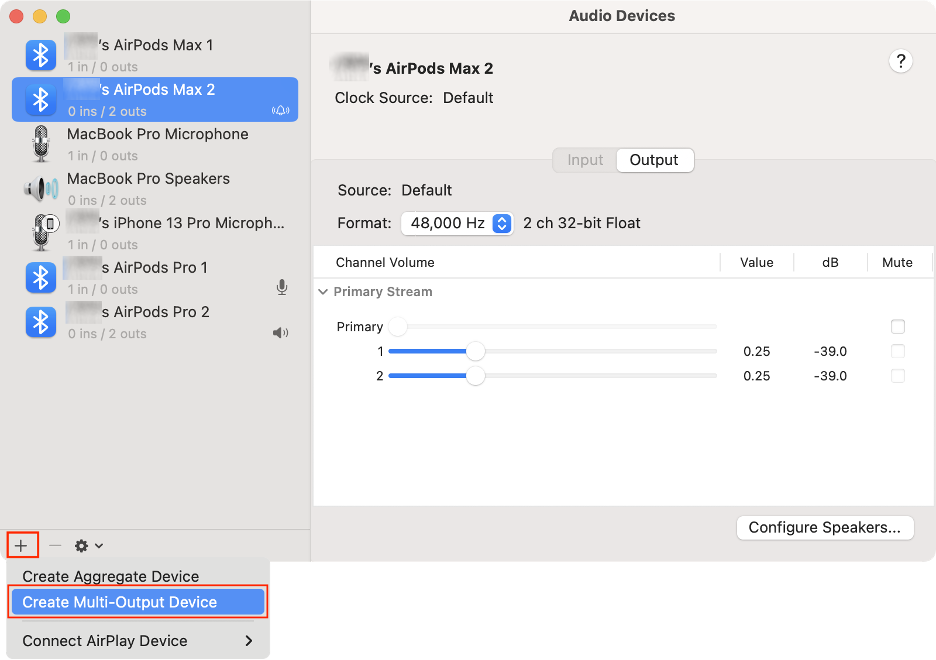
Task: Select MacBook Pro Speakers in the device list
Action: [155, 189]
